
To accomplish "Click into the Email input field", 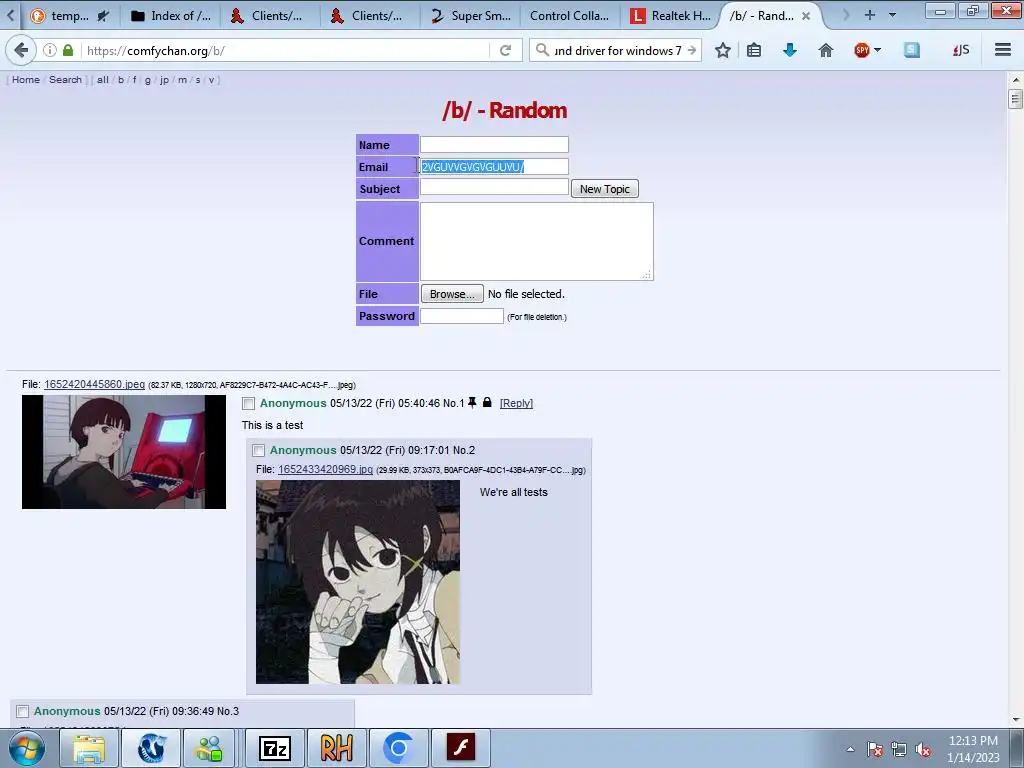I will tap(494, 167).
